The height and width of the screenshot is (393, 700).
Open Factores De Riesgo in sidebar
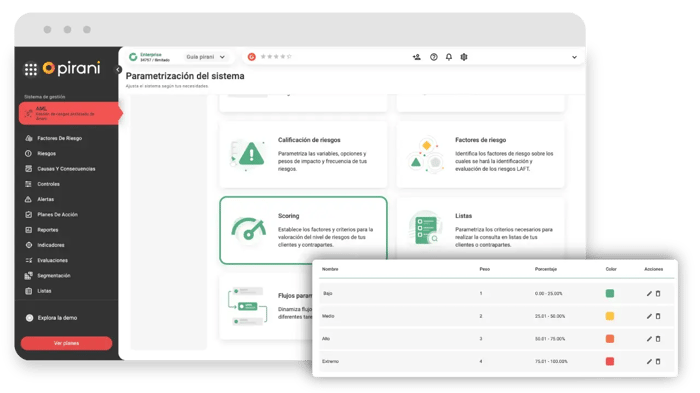(x=59, y=138)
